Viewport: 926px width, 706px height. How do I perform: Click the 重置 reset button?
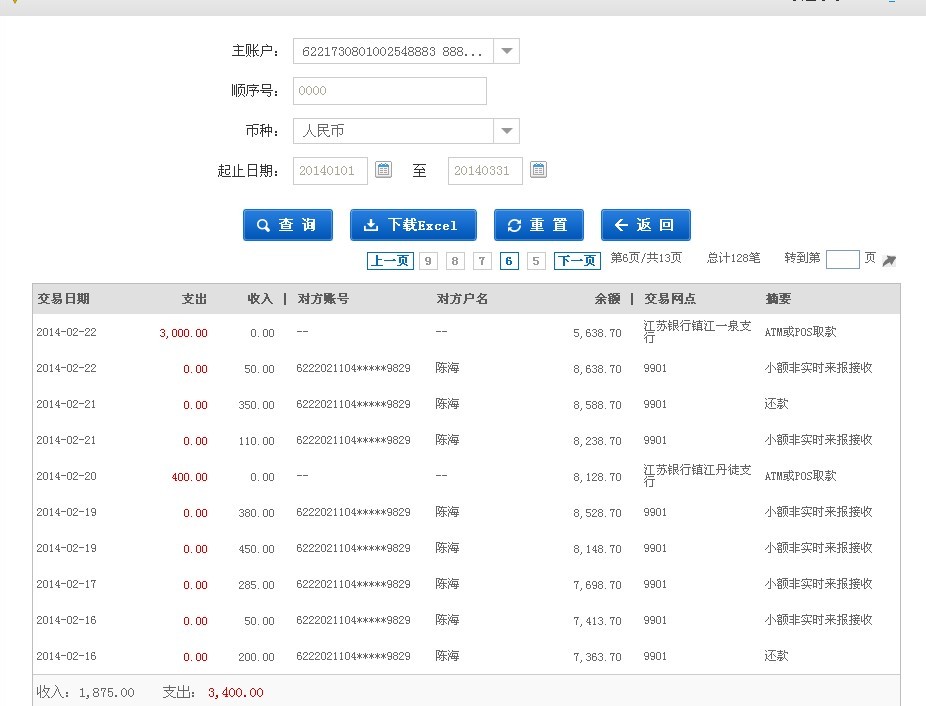(539, 225)
